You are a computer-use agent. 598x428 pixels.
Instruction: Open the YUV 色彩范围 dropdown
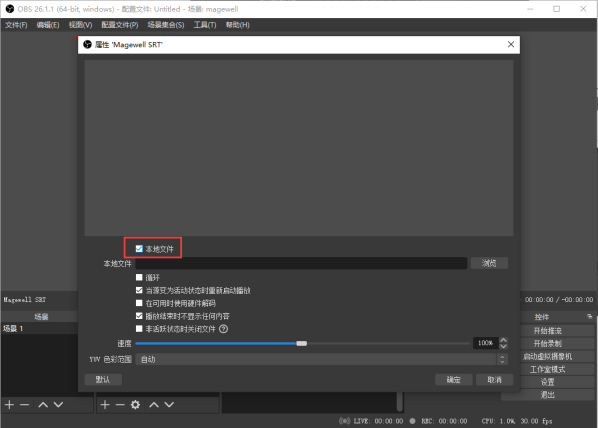(321, 359)
